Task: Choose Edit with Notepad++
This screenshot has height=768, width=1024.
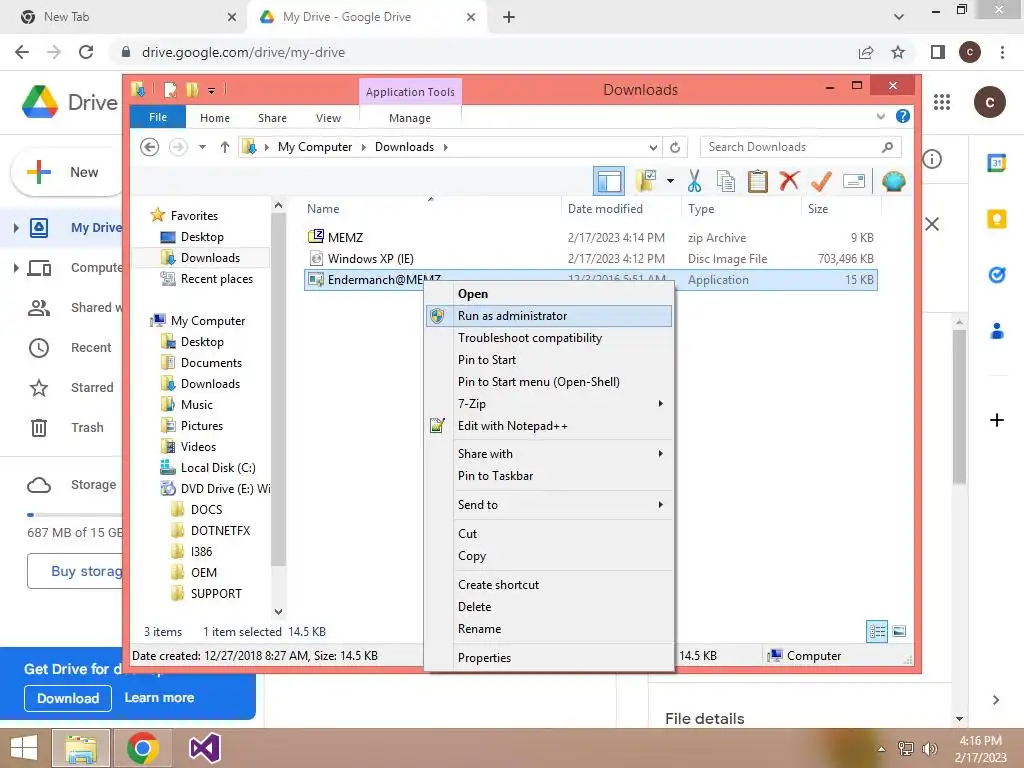Action: pos(549,426)
